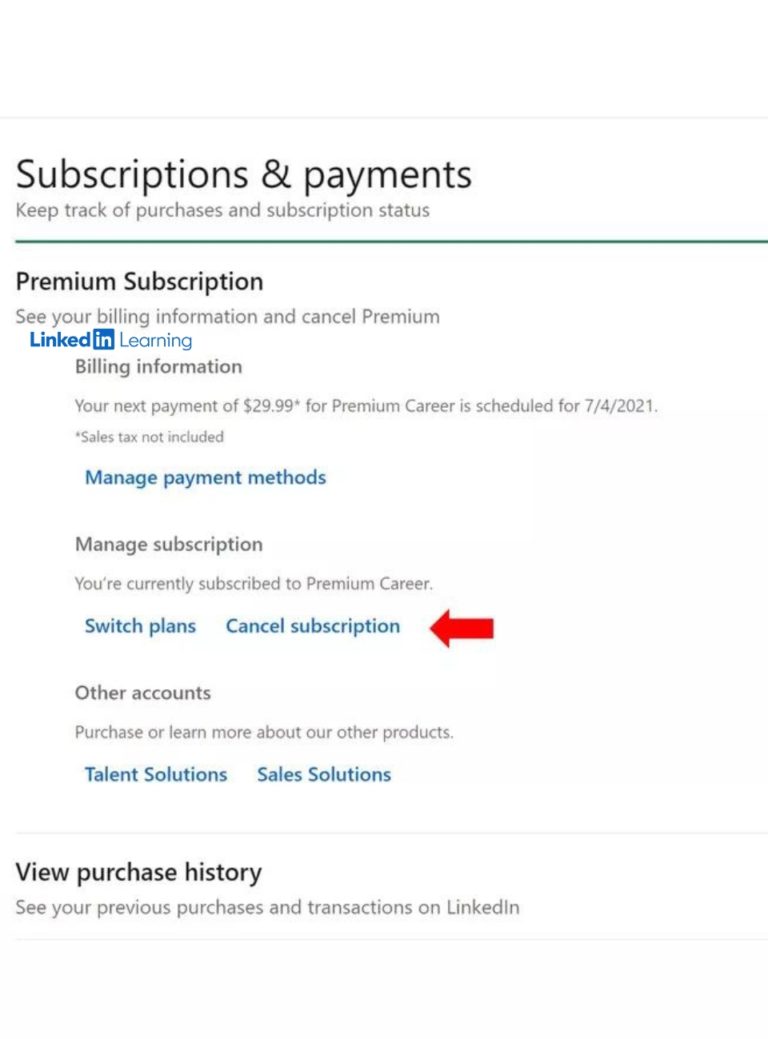Collapse the Premium Subscription section
The width and height of the screenshot is (768, 1039).
click(139, 282)
